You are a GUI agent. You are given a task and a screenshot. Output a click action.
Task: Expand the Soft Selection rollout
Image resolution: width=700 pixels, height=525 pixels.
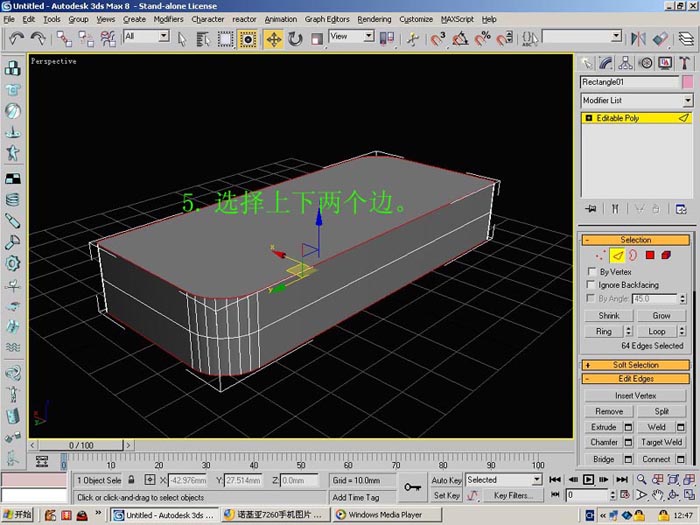(635, 365)
